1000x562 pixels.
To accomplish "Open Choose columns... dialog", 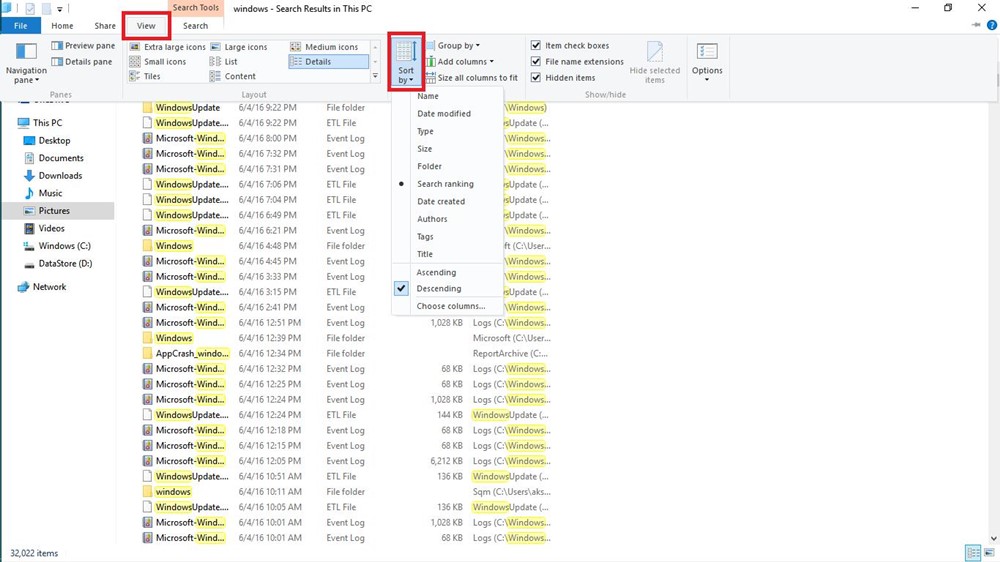I will coord(451,306).
